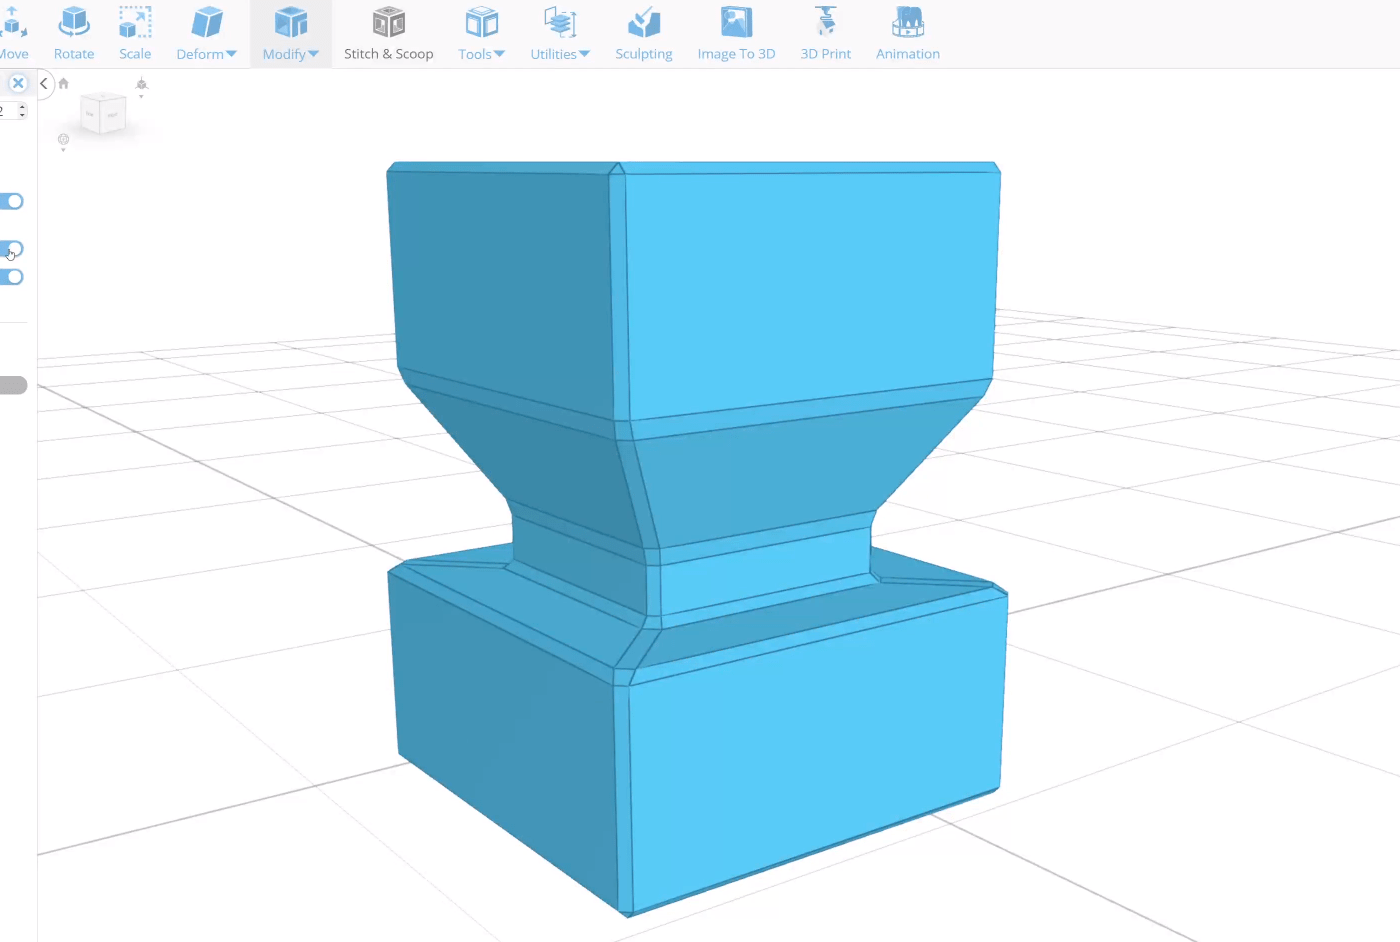Switch off the third toggle in the panel
This screenshot has width=1400, height=942.
coord(11,276)
